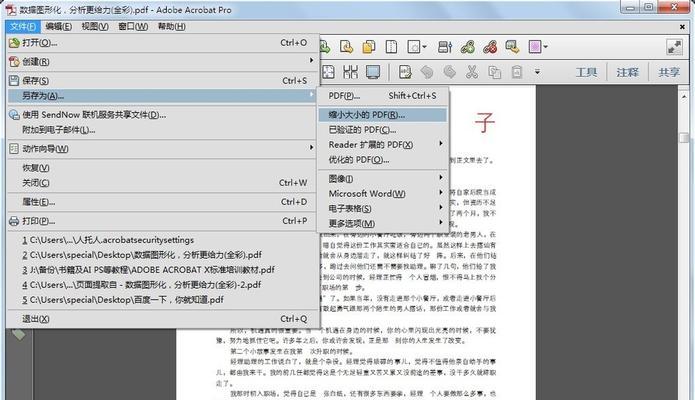Click the action wizard icon beside 动作向导(W)

coord(14,149)
